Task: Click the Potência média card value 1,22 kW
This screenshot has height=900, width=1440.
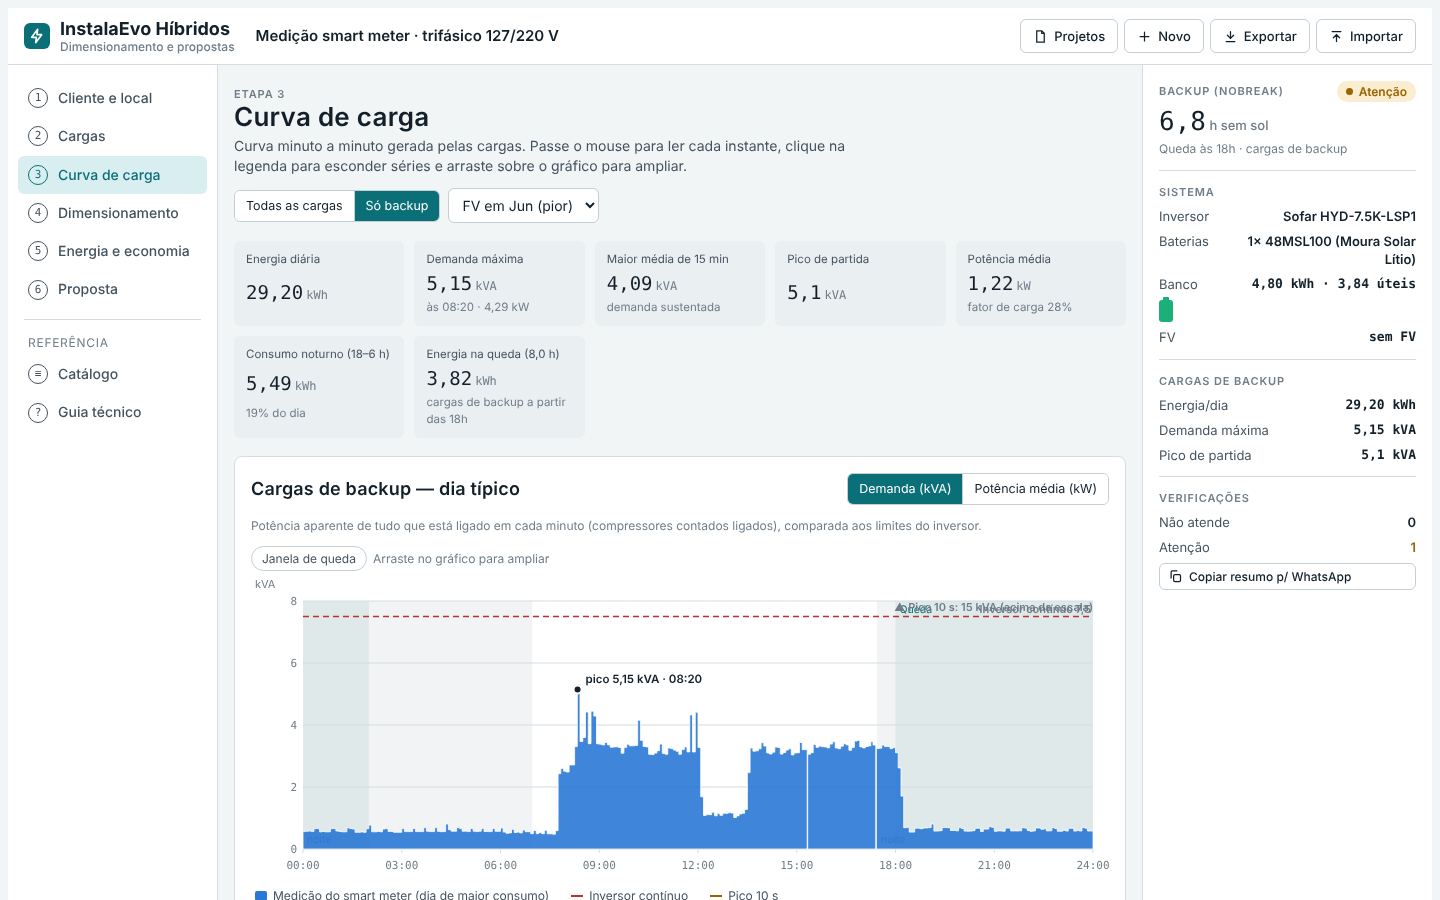Action: [999, 284]
